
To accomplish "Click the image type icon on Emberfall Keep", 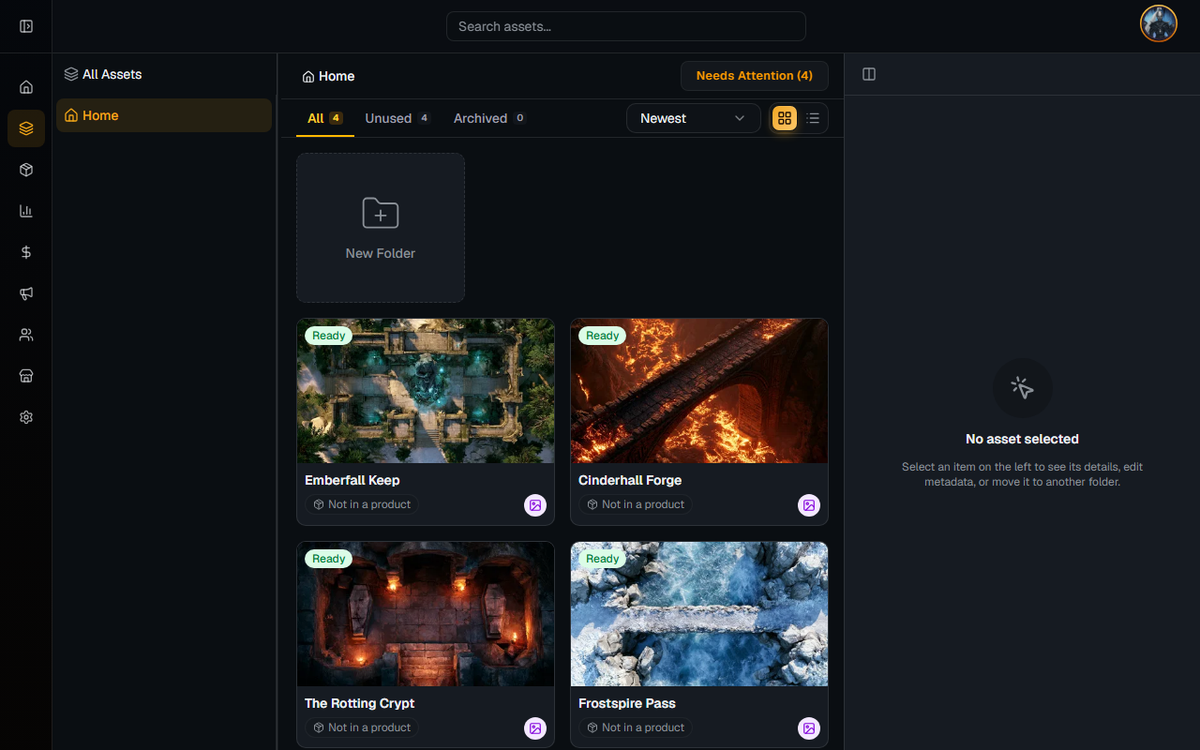I will point(535,505).
